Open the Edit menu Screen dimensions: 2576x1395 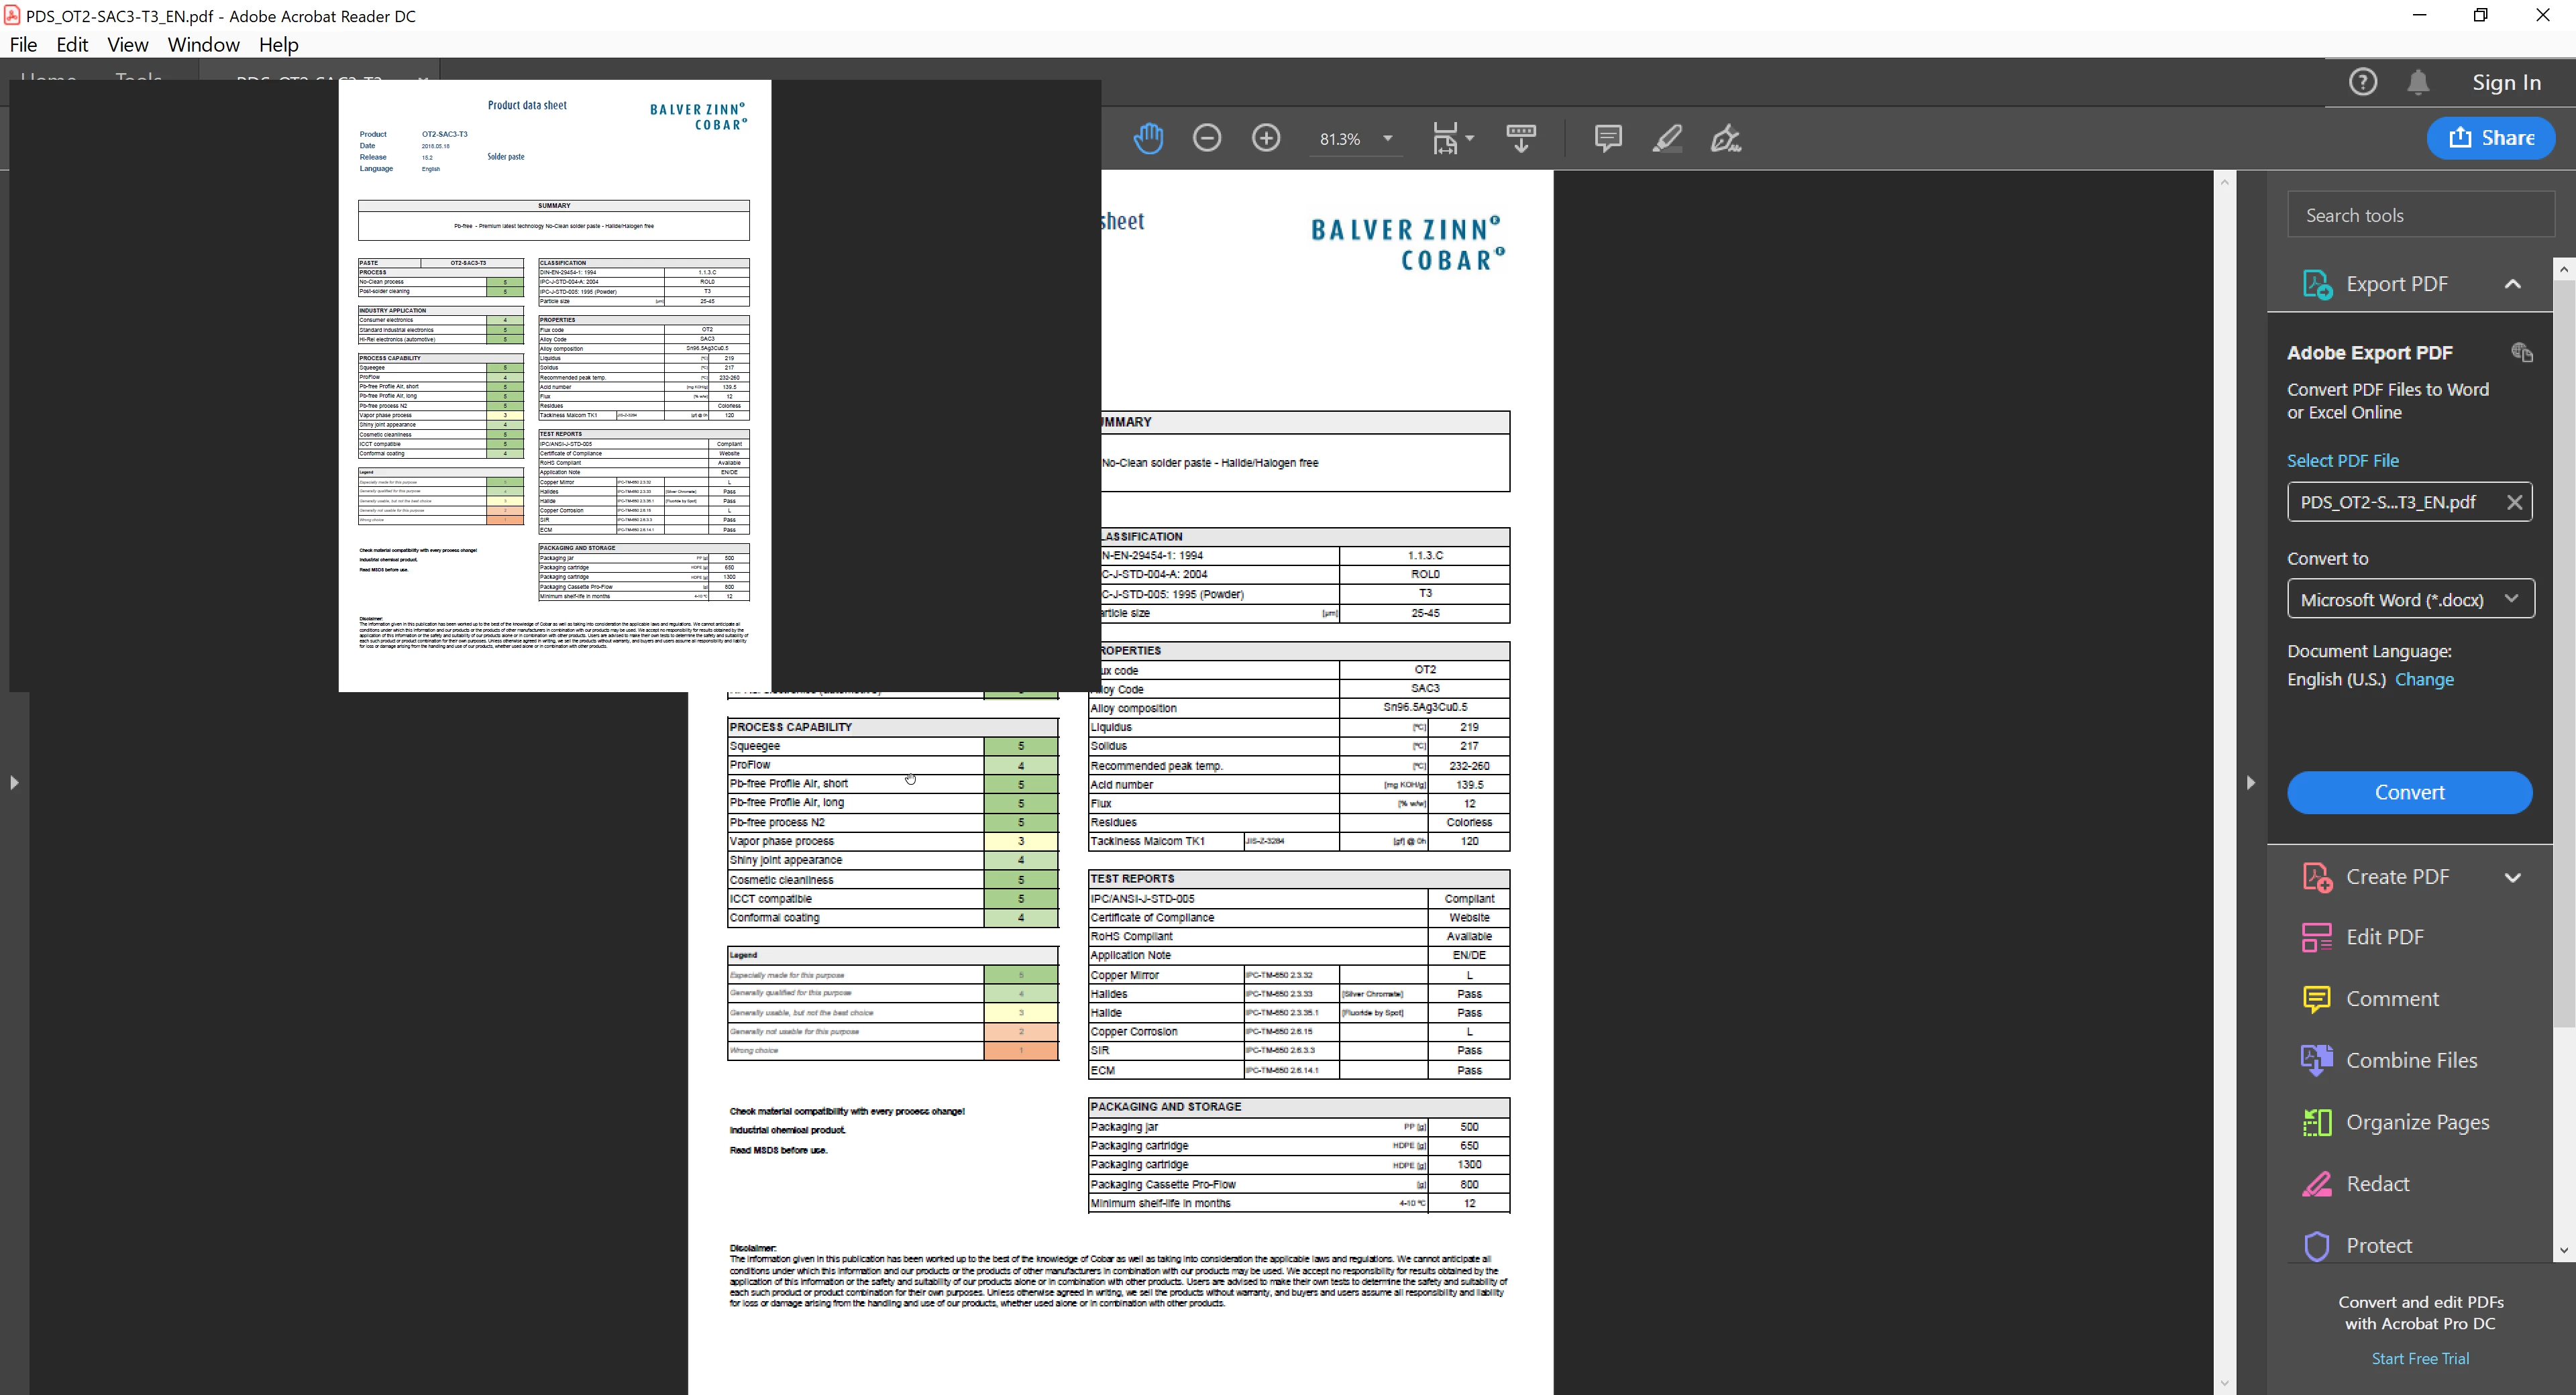(x=72, y=45)
